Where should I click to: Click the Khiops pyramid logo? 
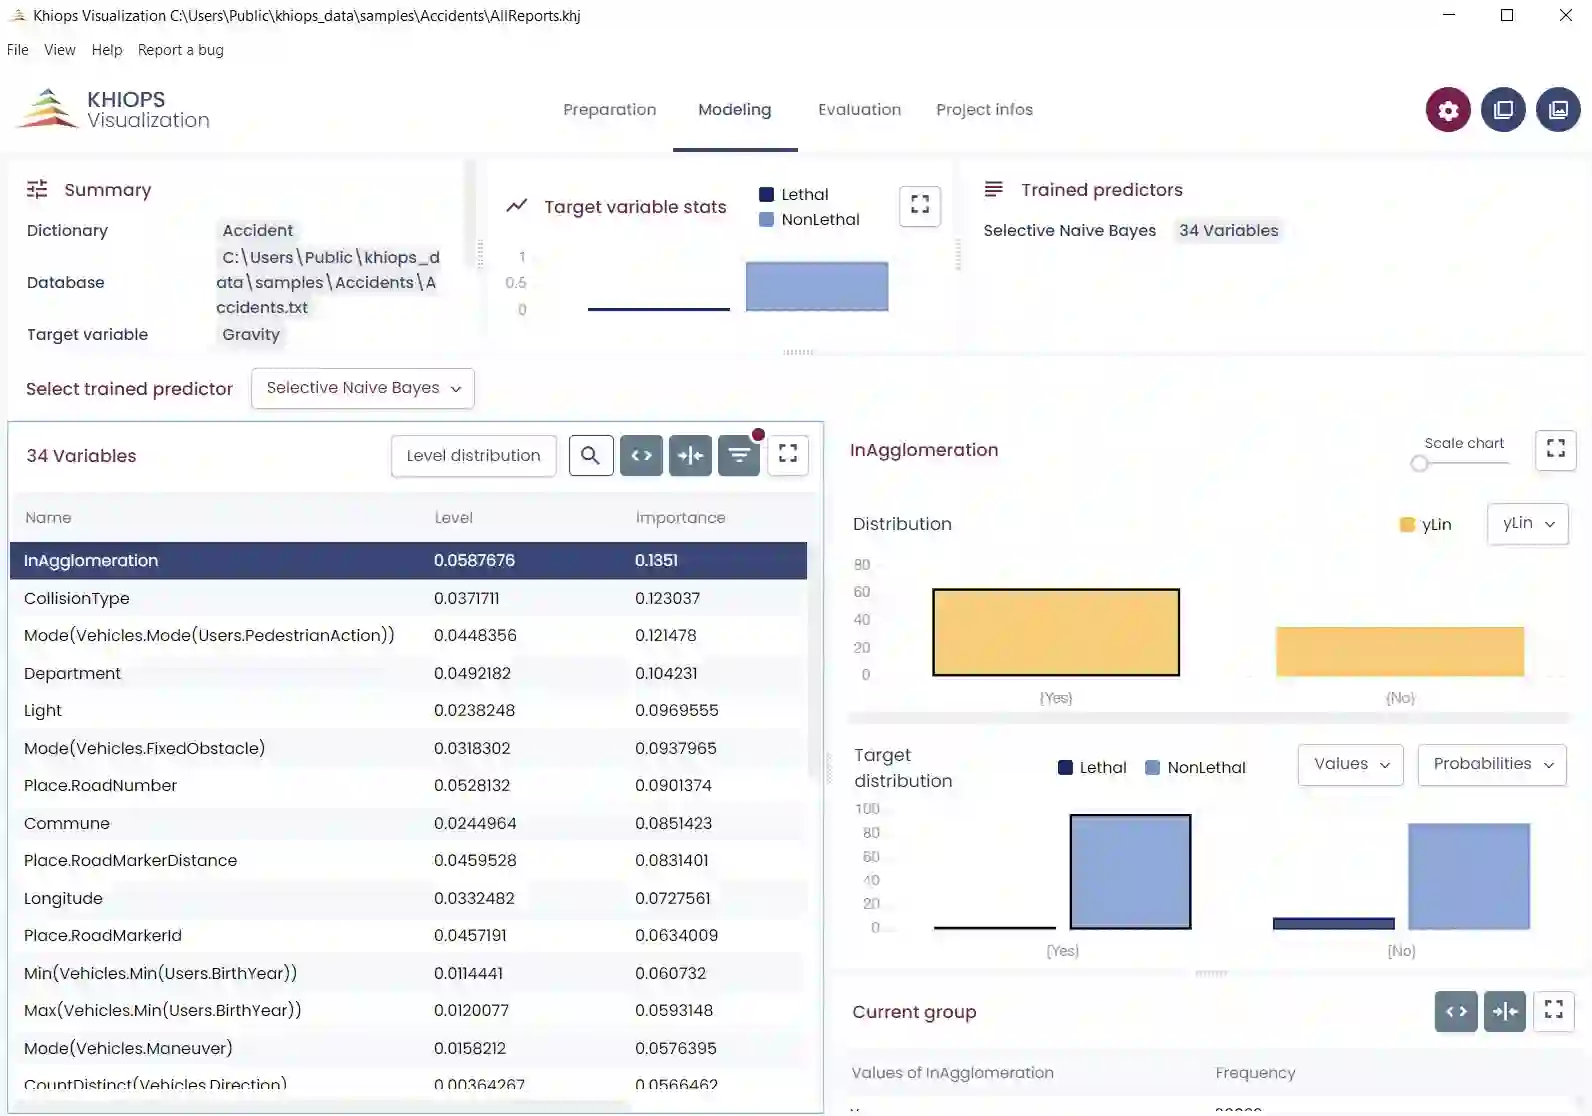pyautogui.click(x=47, y=109)
